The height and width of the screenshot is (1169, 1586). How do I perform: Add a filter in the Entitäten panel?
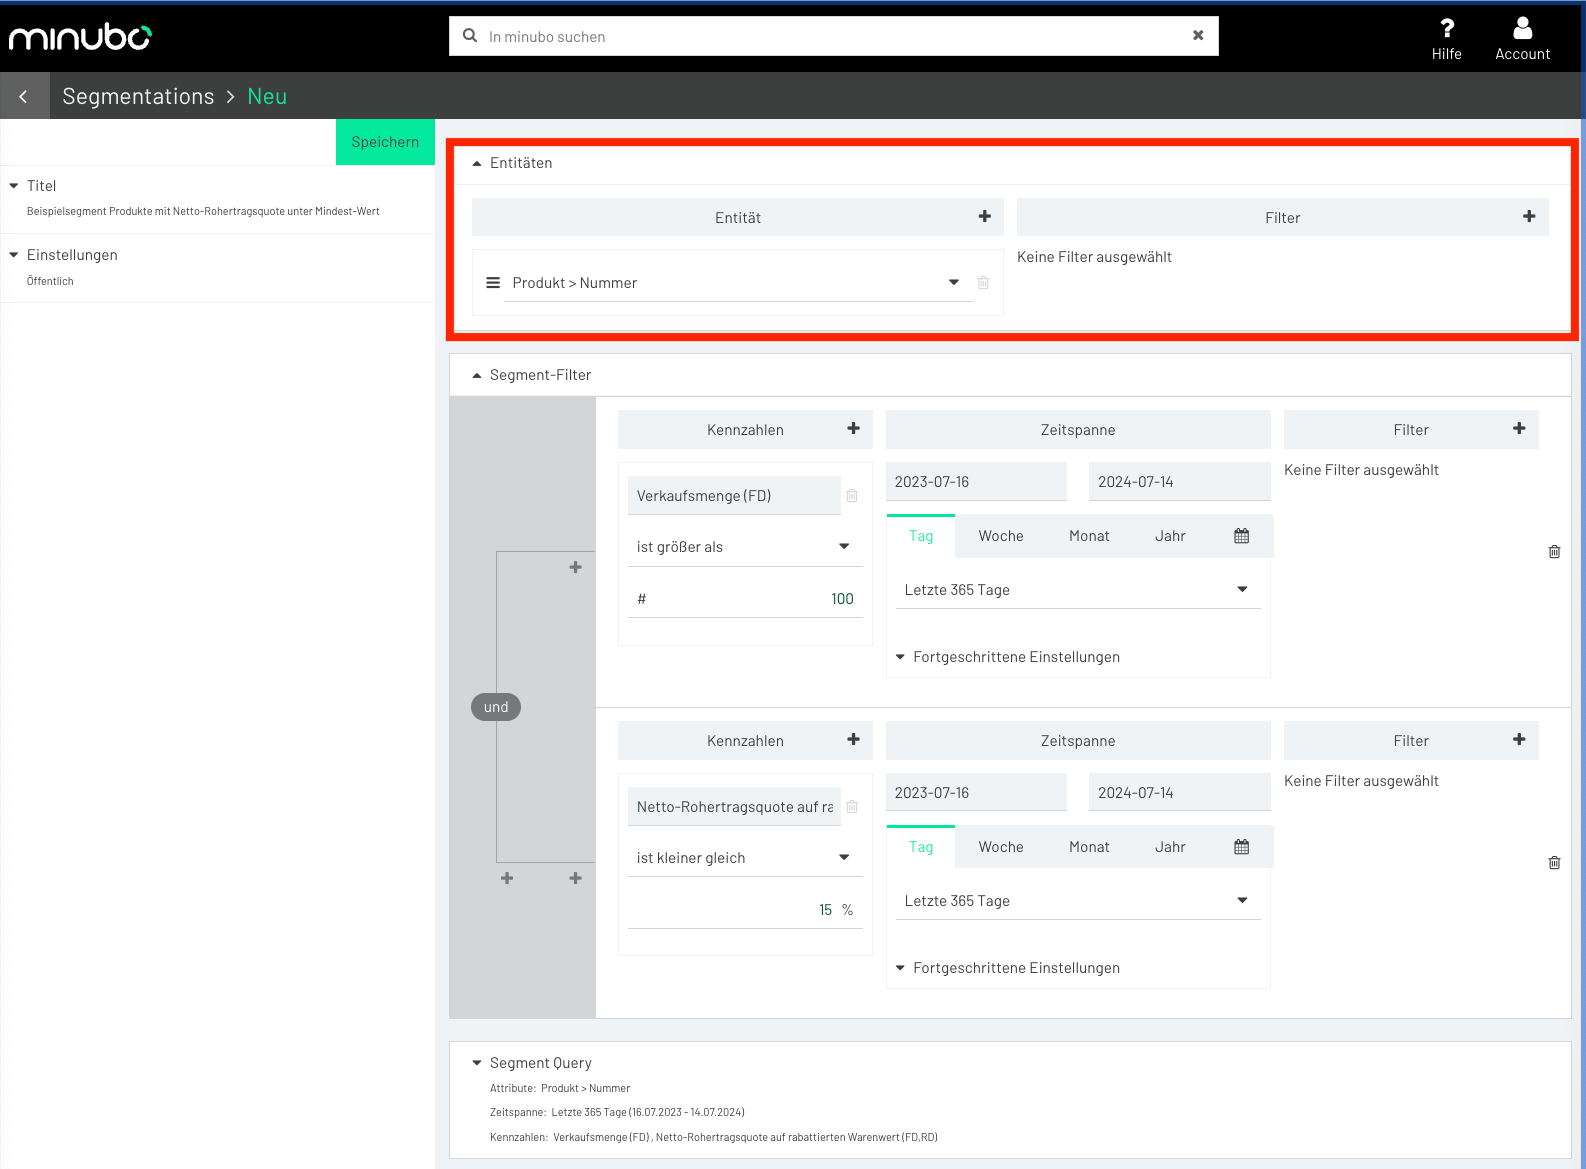(x=1529, y=216)
